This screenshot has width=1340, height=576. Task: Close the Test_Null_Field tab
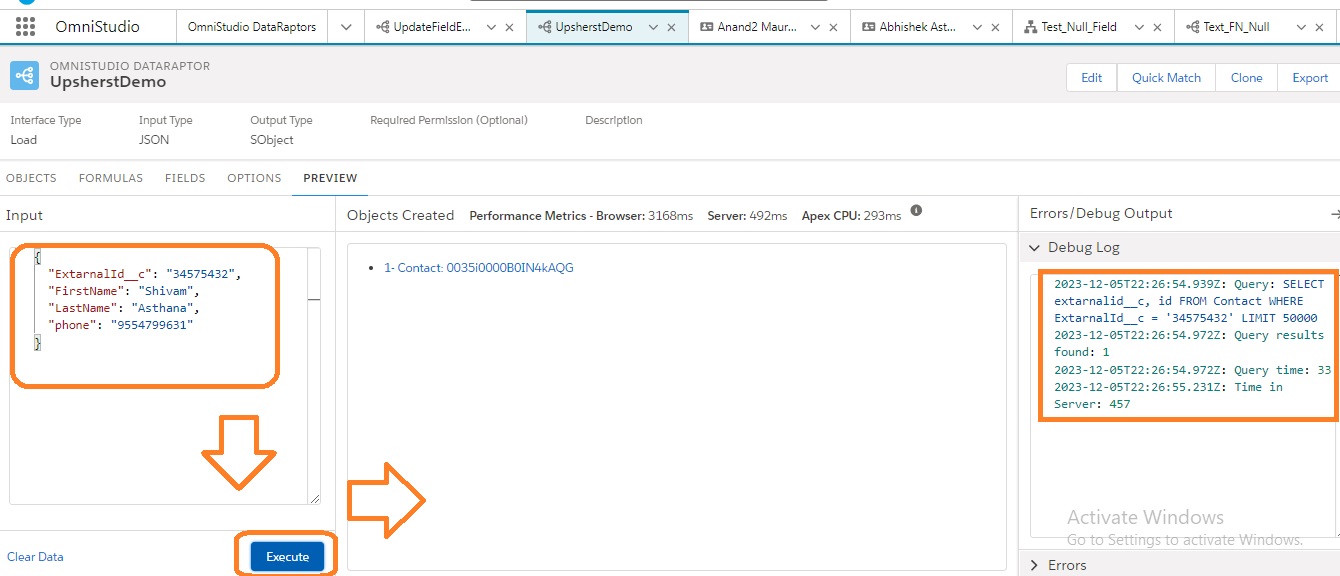click(x=1157, y=28)
